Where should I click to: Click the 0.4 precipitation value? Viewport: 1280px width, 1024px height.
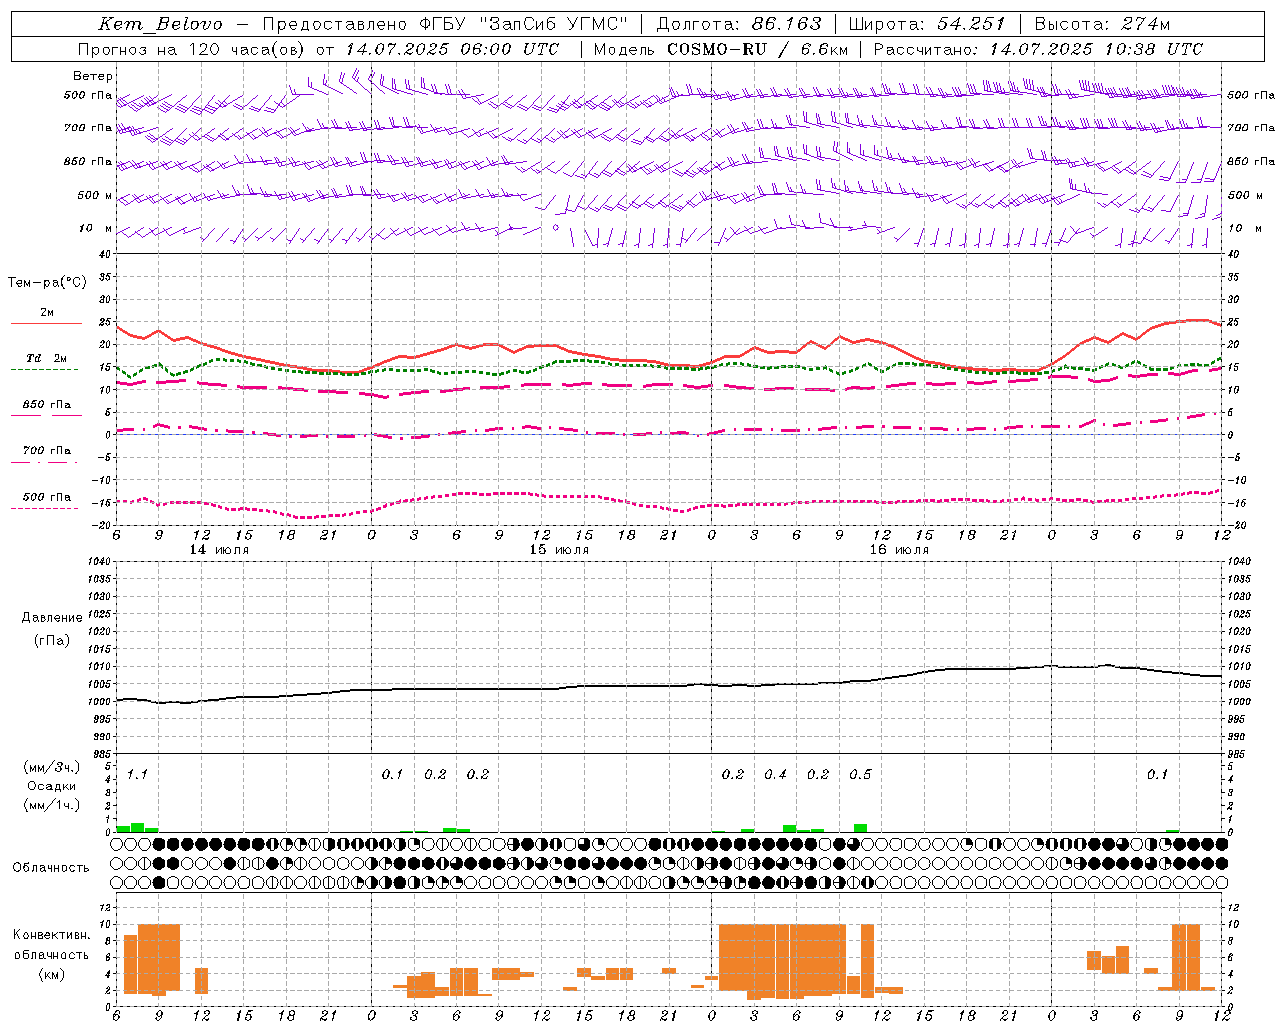coord(775,774)
